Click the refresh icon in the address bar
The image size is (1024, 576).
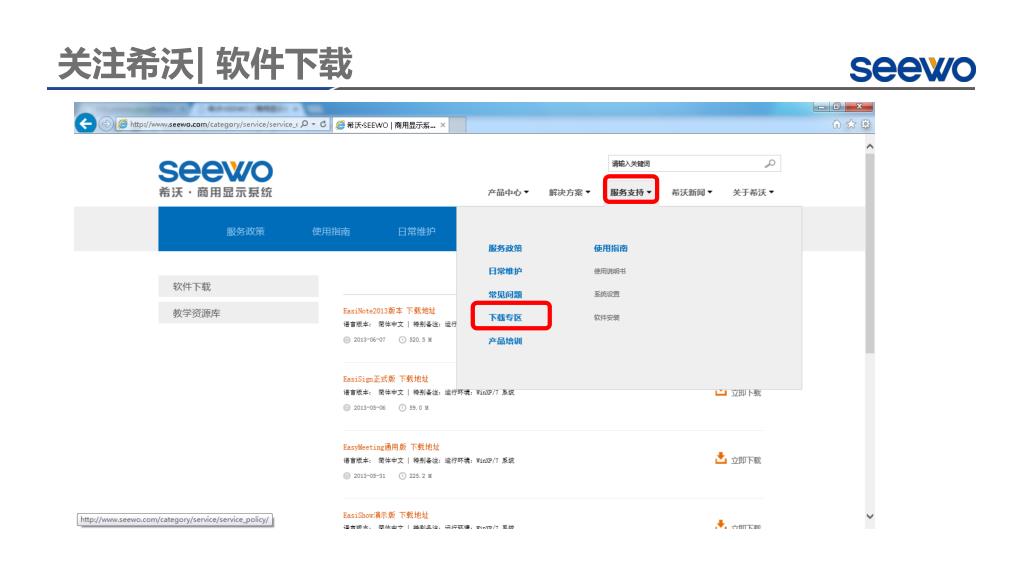coord(323,124)
